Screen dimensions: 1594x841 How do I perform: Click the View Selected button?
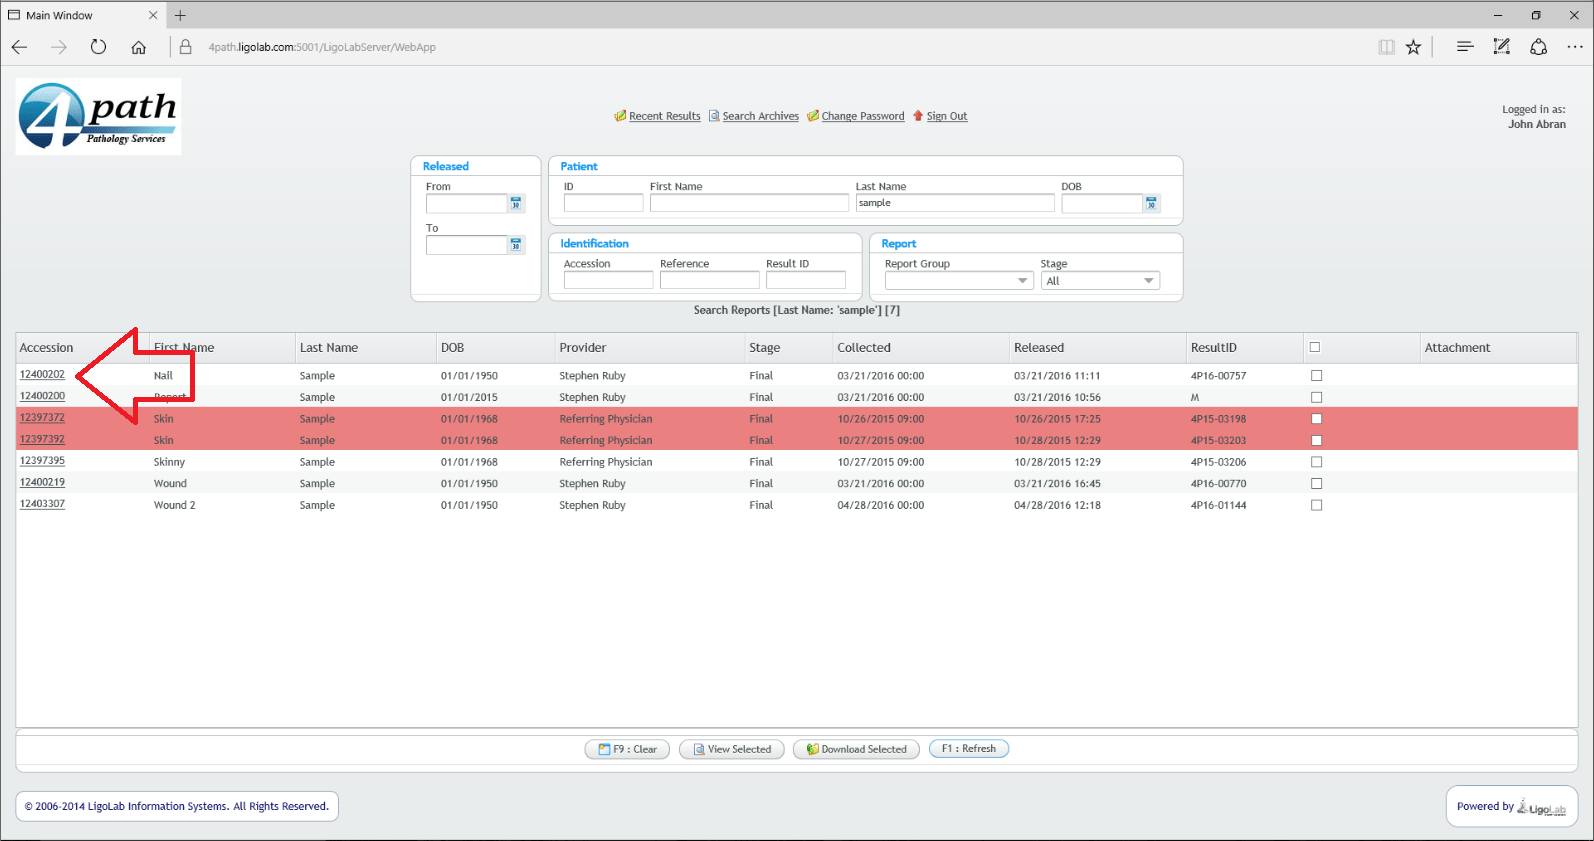pos(732,749)
